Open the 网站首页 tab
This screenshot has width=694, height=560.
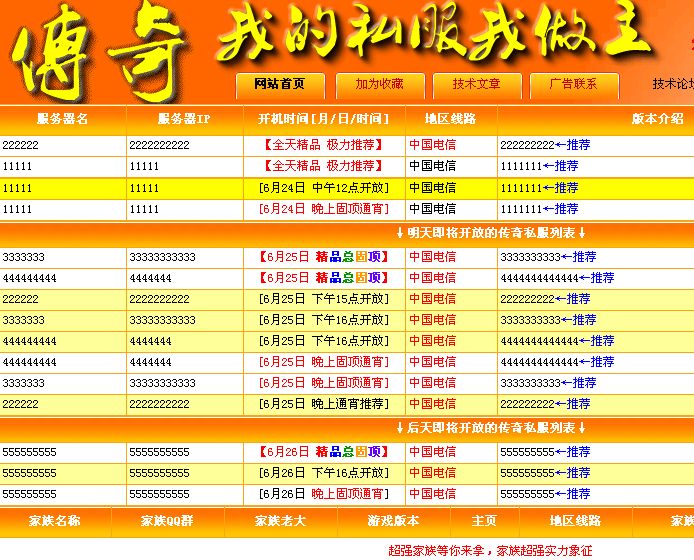pos(280,85)
